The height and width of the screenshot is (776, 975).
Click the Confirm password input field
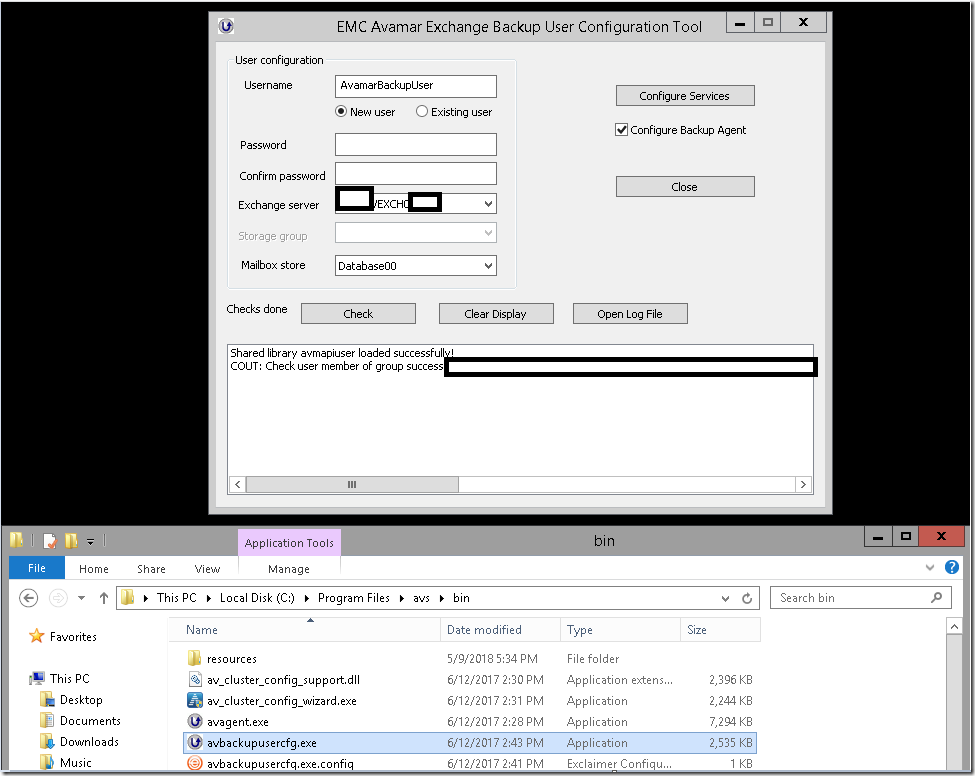point(415,173)
